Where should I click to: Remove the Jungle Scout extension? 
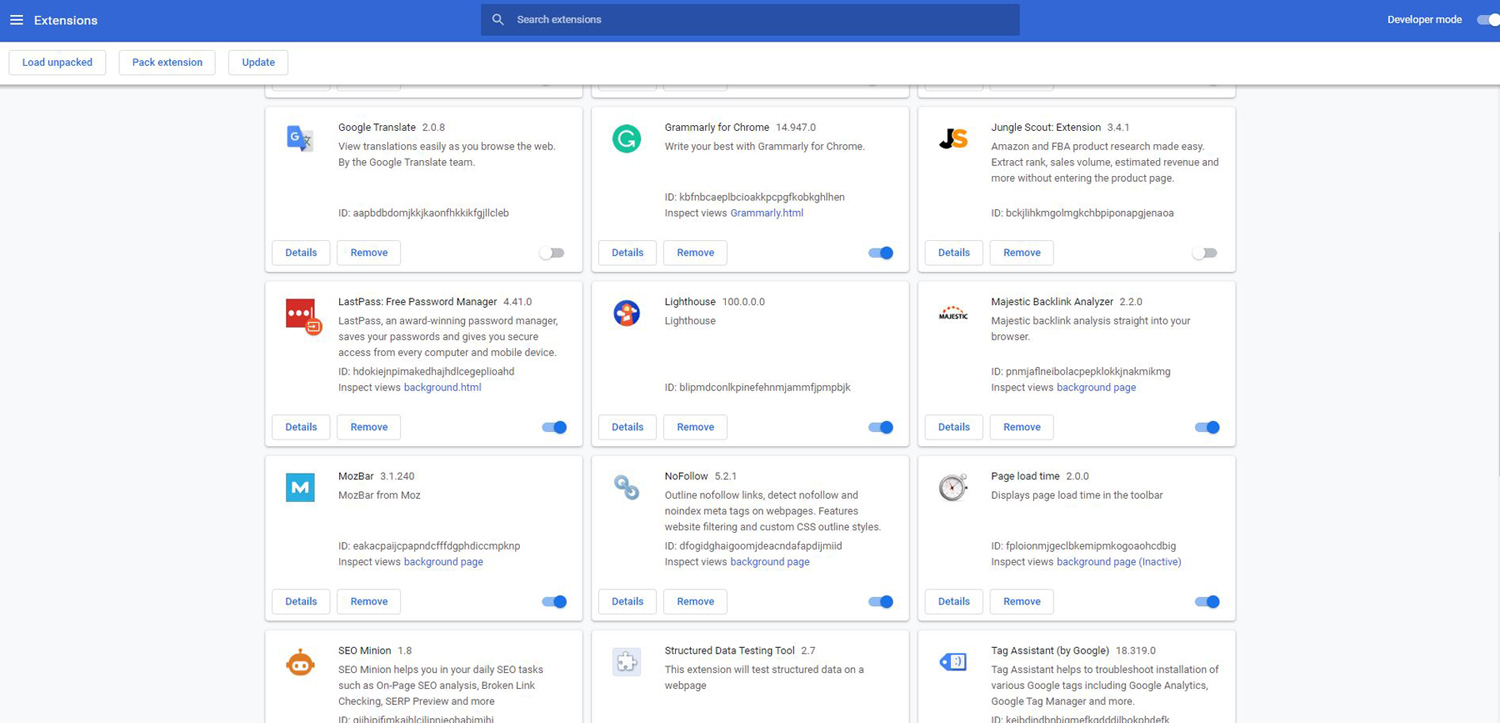(1022, 253)
